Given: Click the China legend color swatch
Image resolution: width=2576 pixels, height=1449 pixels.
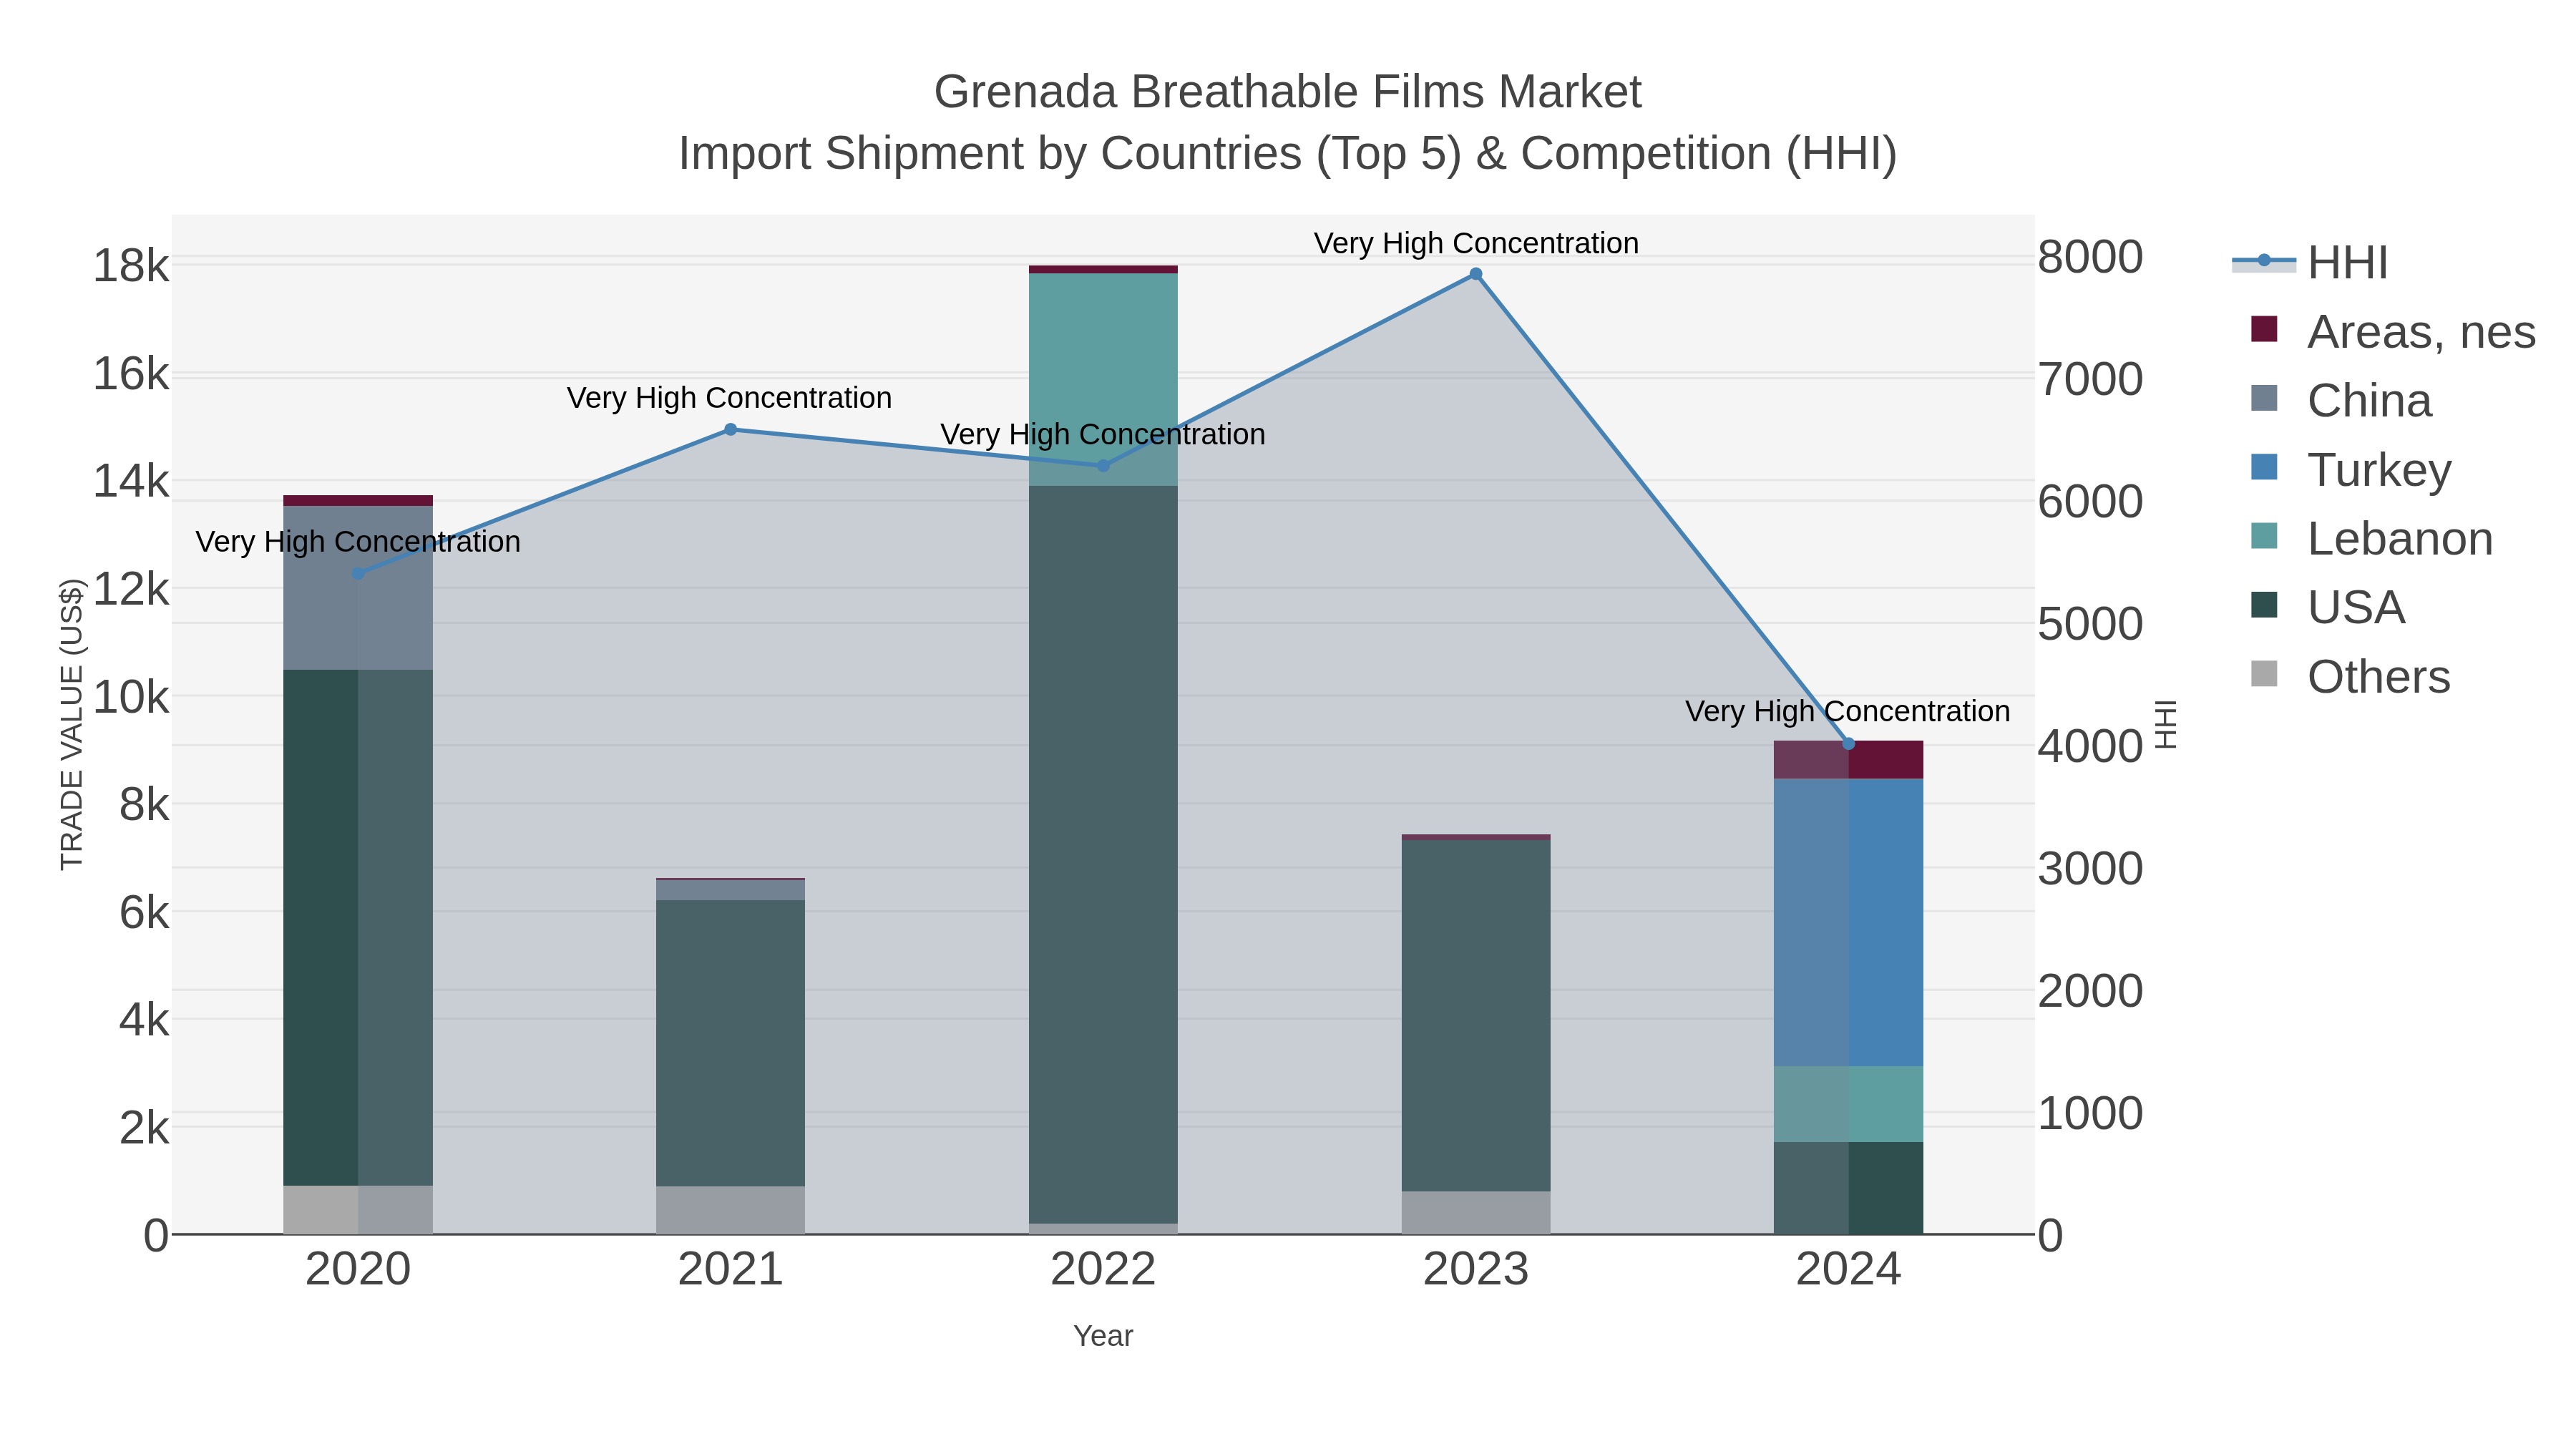Looking at the screenshot, I should click(2264, 398).
